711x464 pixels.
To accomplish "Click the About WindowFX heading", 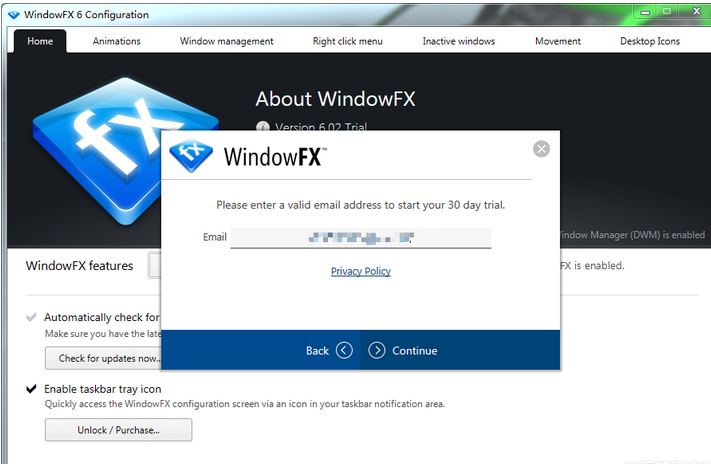I will (335, 99).
